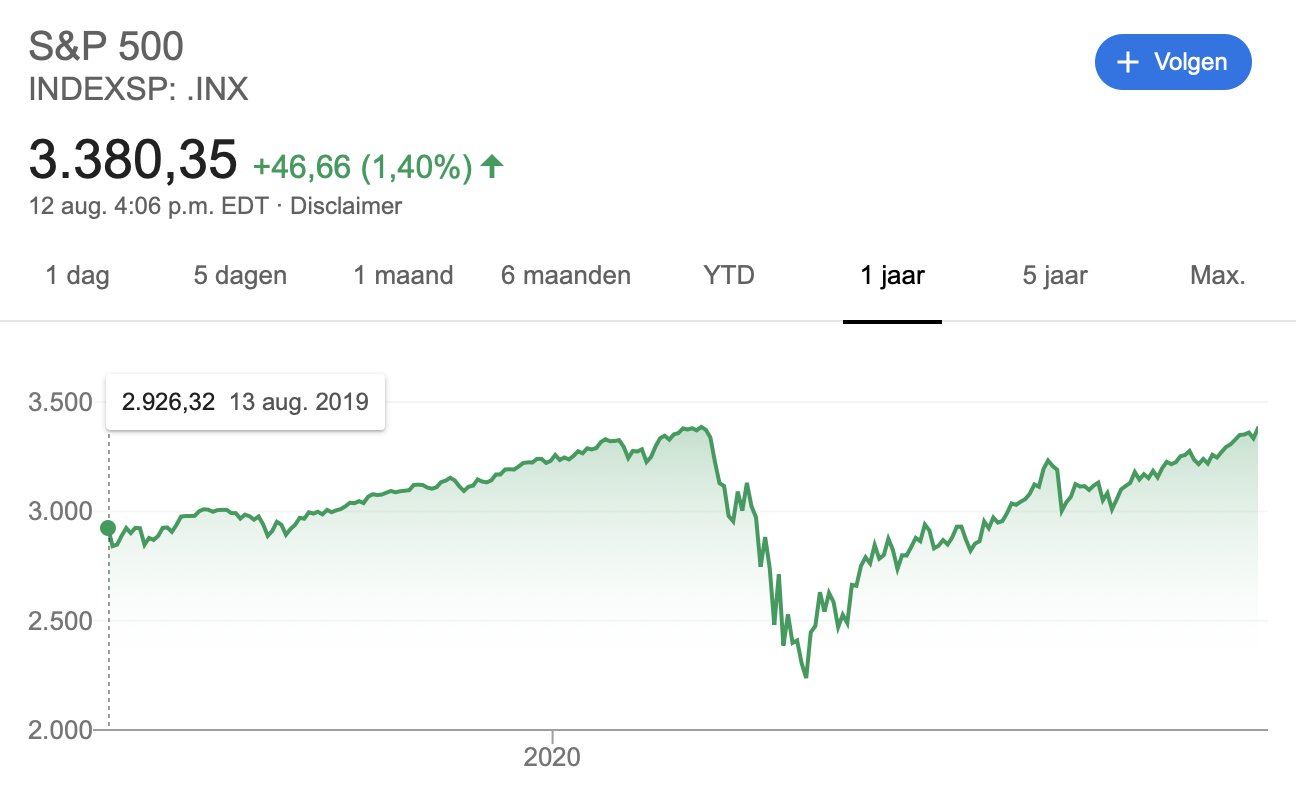The width and height of the screenshot is (1296, 796).
Task: Click the 2020 label on the x-axis
Action: point(552,758)
